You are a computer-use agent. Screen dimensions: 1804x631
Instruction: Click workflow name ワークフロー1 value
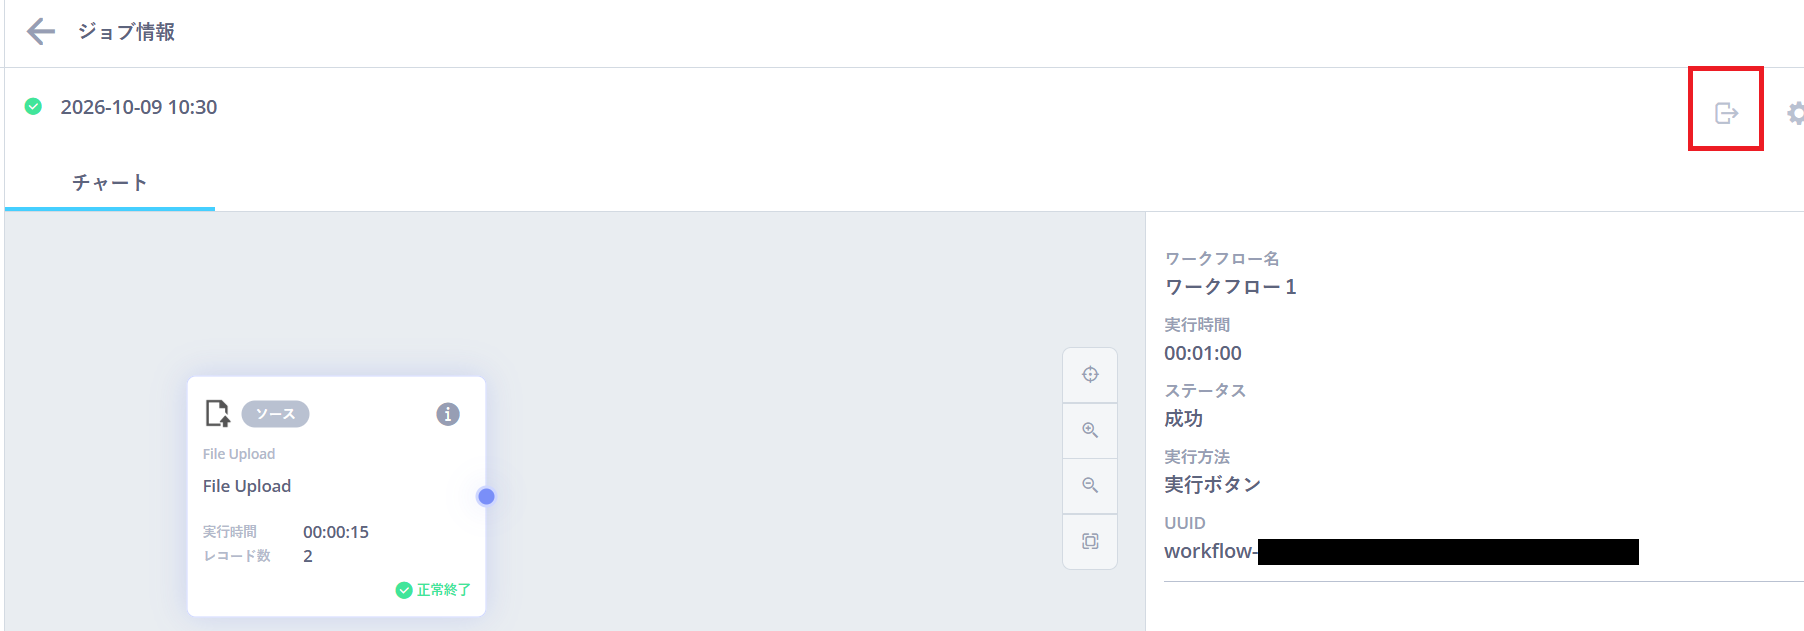(x=1230, y=287)
